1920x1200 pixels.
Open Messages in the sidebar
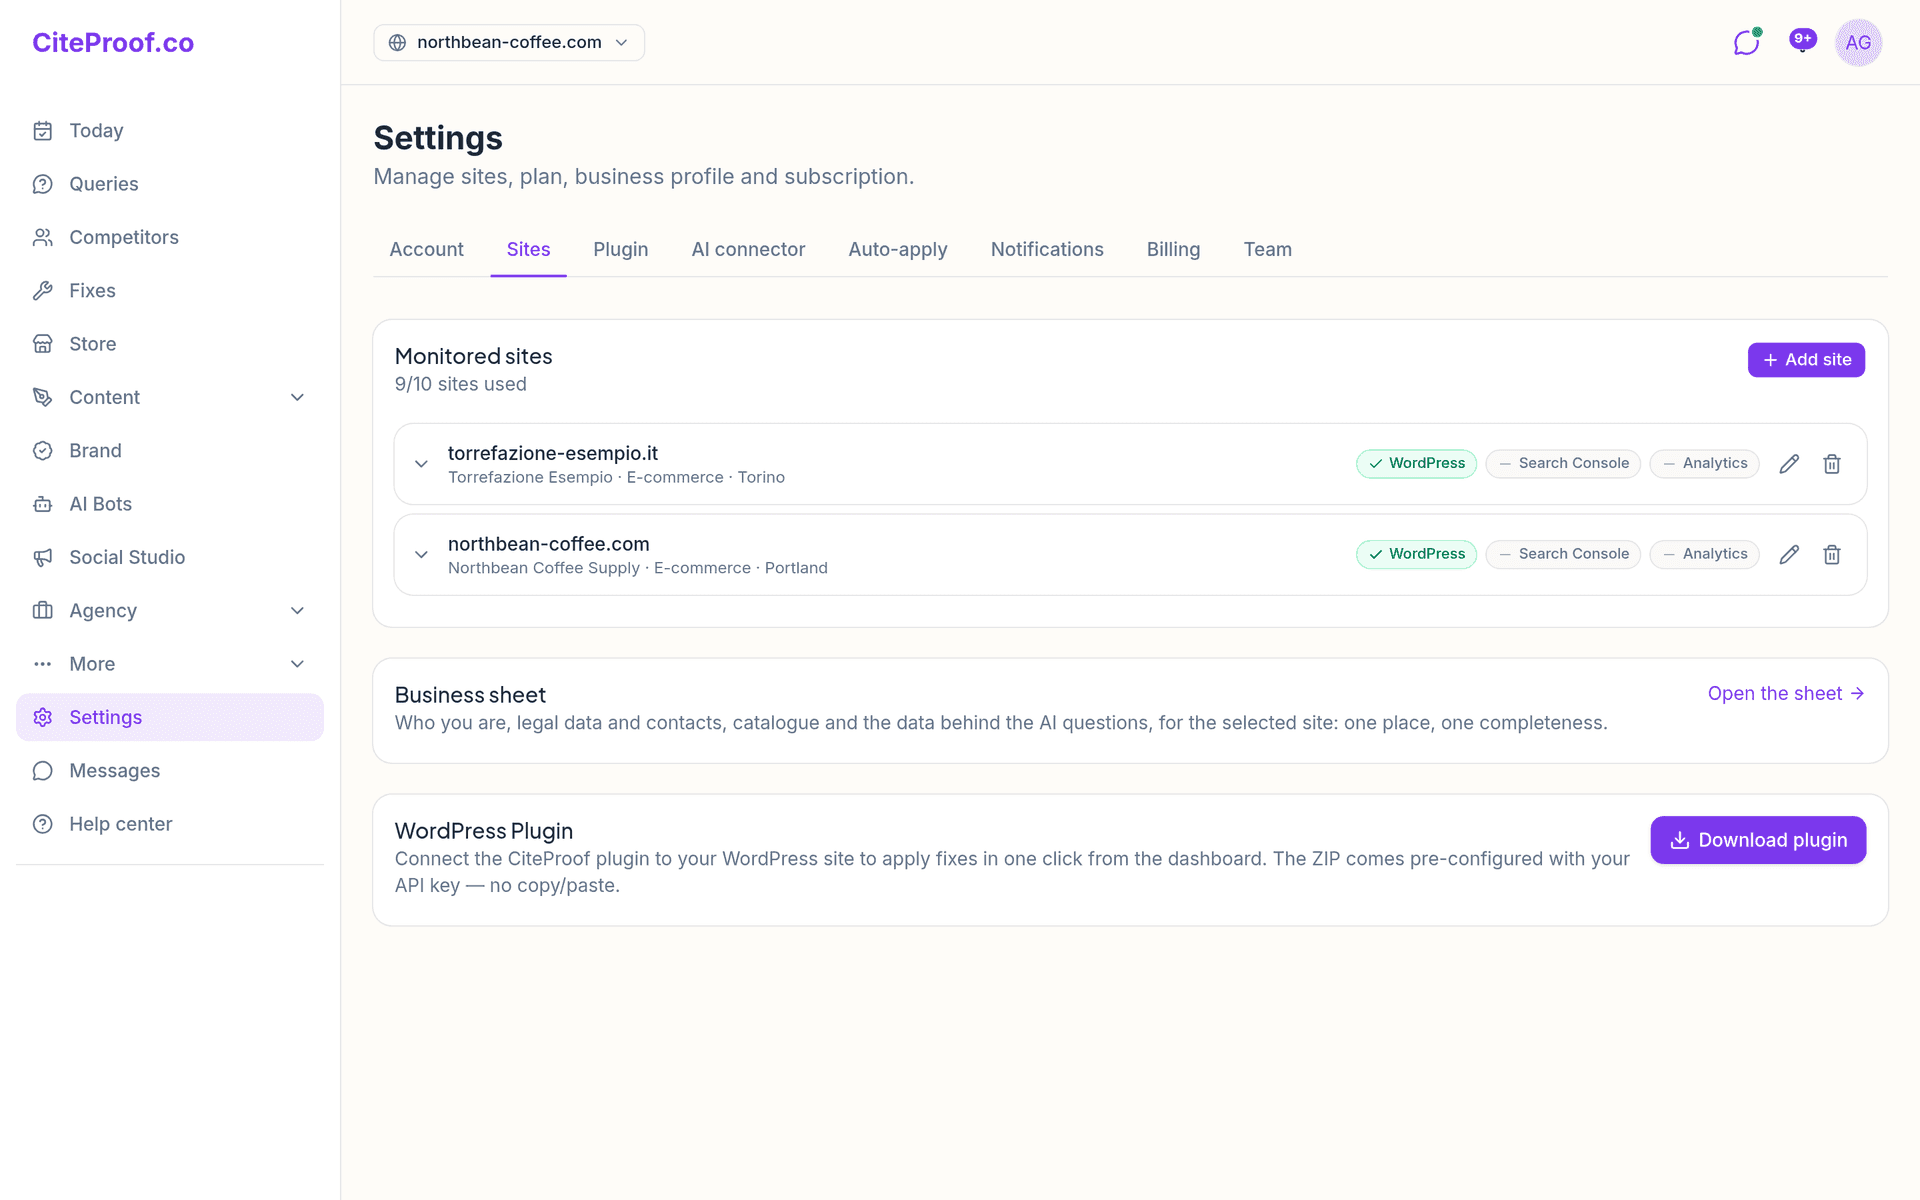[x=170, y=771]
